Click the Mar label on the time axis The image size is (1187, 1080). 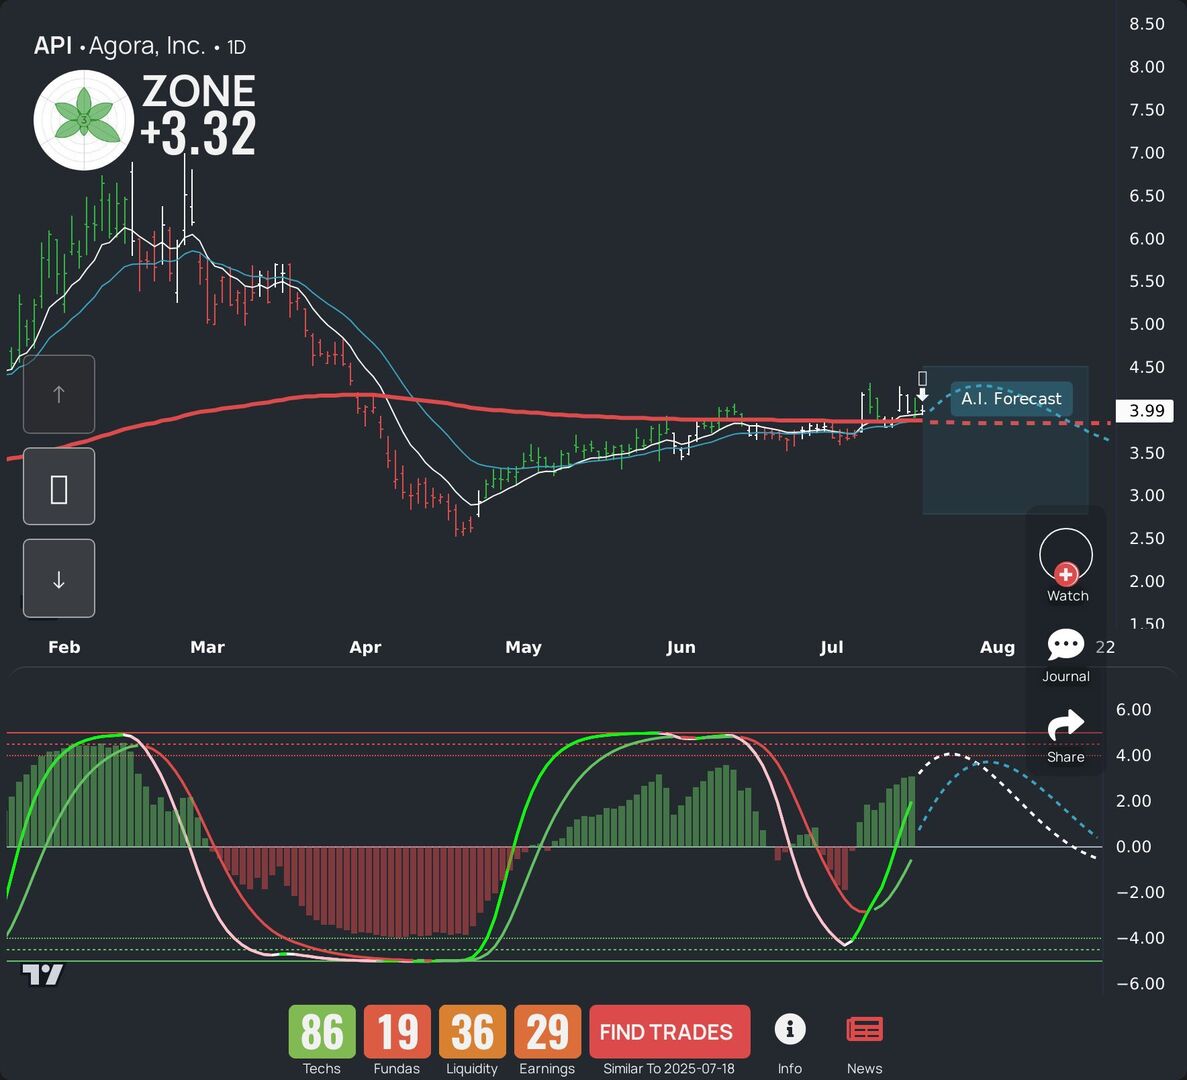[x=207, y=647]
